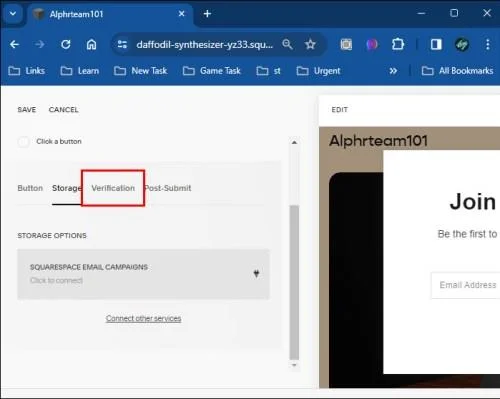This screenshot has height=399, width=500.
Task: Switch to the Verification tab
Action: [113, 188]
